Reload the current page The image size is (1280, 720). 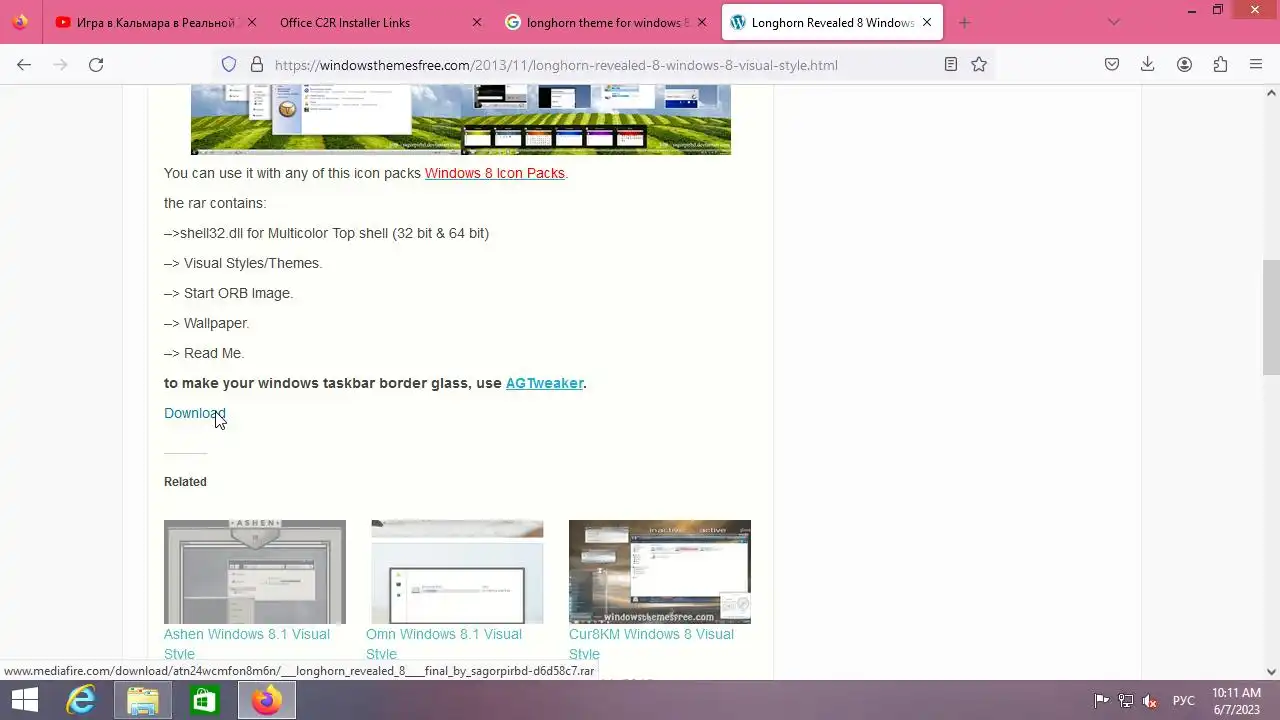(x=96, y=64)
